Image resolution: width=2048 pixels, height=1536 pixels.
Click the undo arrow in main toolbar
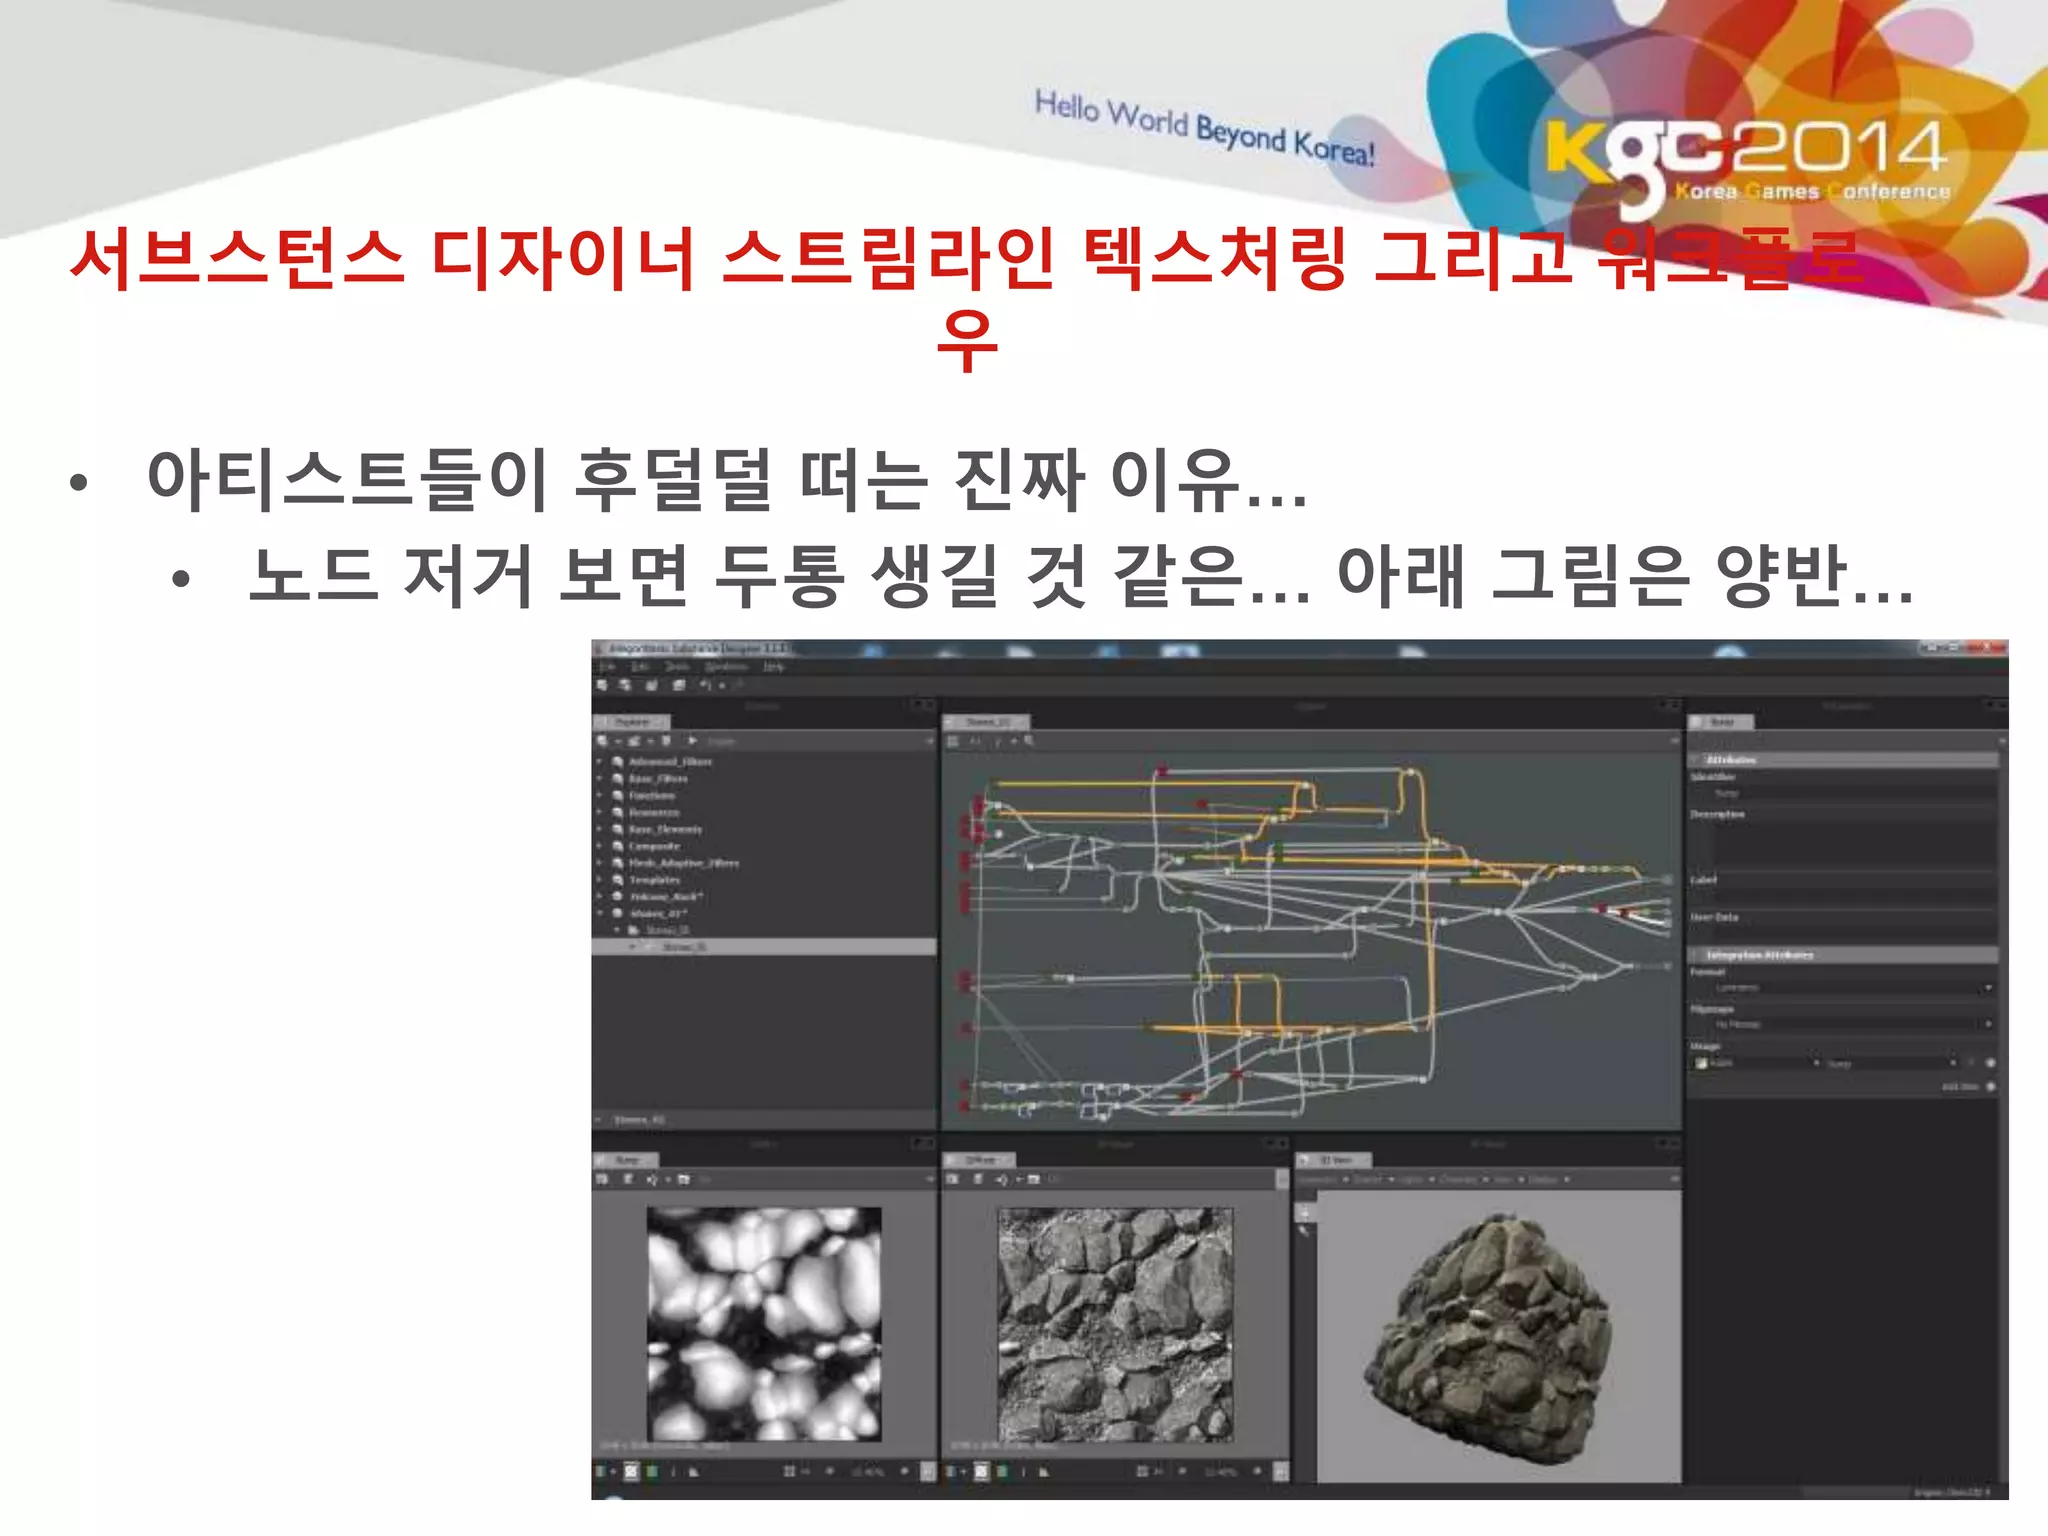click(x=705, y=685)
